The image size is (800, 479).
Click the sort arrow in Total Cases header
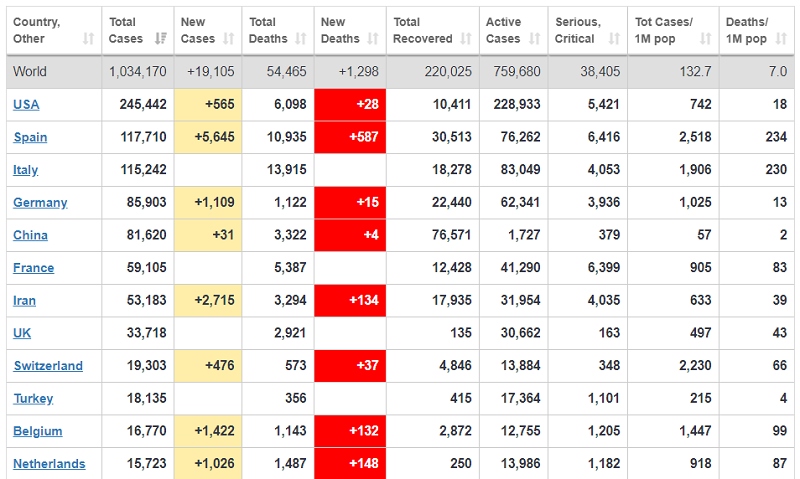tap(161, 39)
